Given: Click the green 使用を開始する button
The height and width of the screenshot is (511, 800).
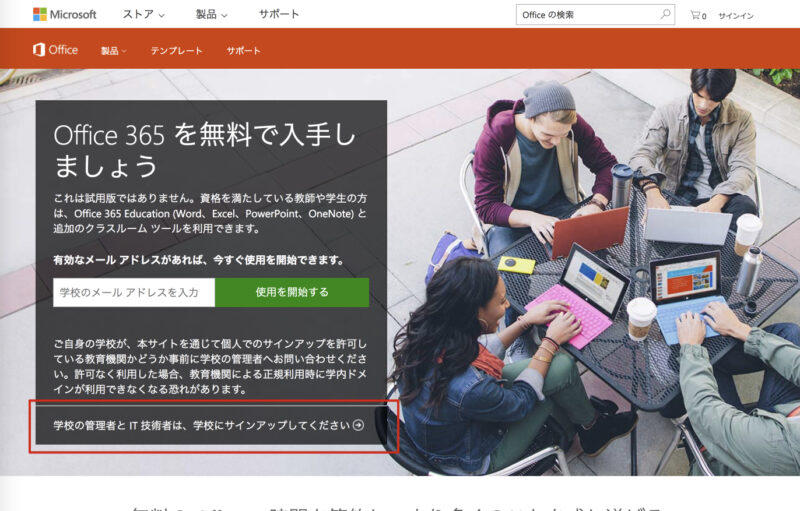Looking at the screenshot, I should 292,292.
